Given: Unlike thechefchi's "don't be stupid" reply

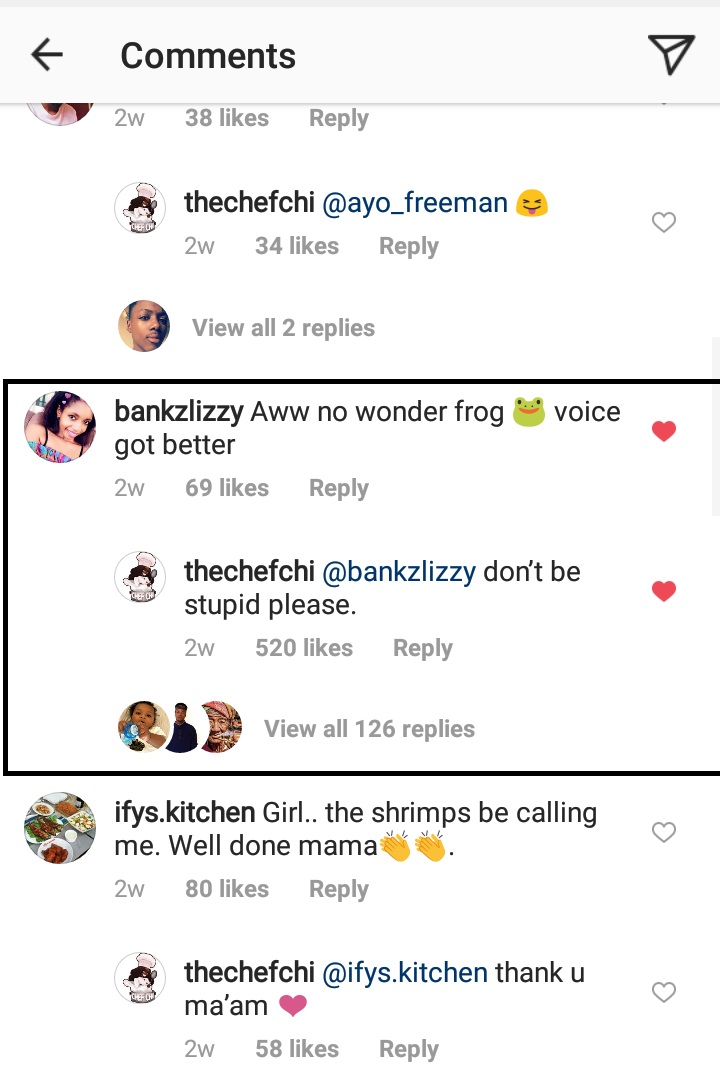Looking at the screenshot, I should [664, 591].
